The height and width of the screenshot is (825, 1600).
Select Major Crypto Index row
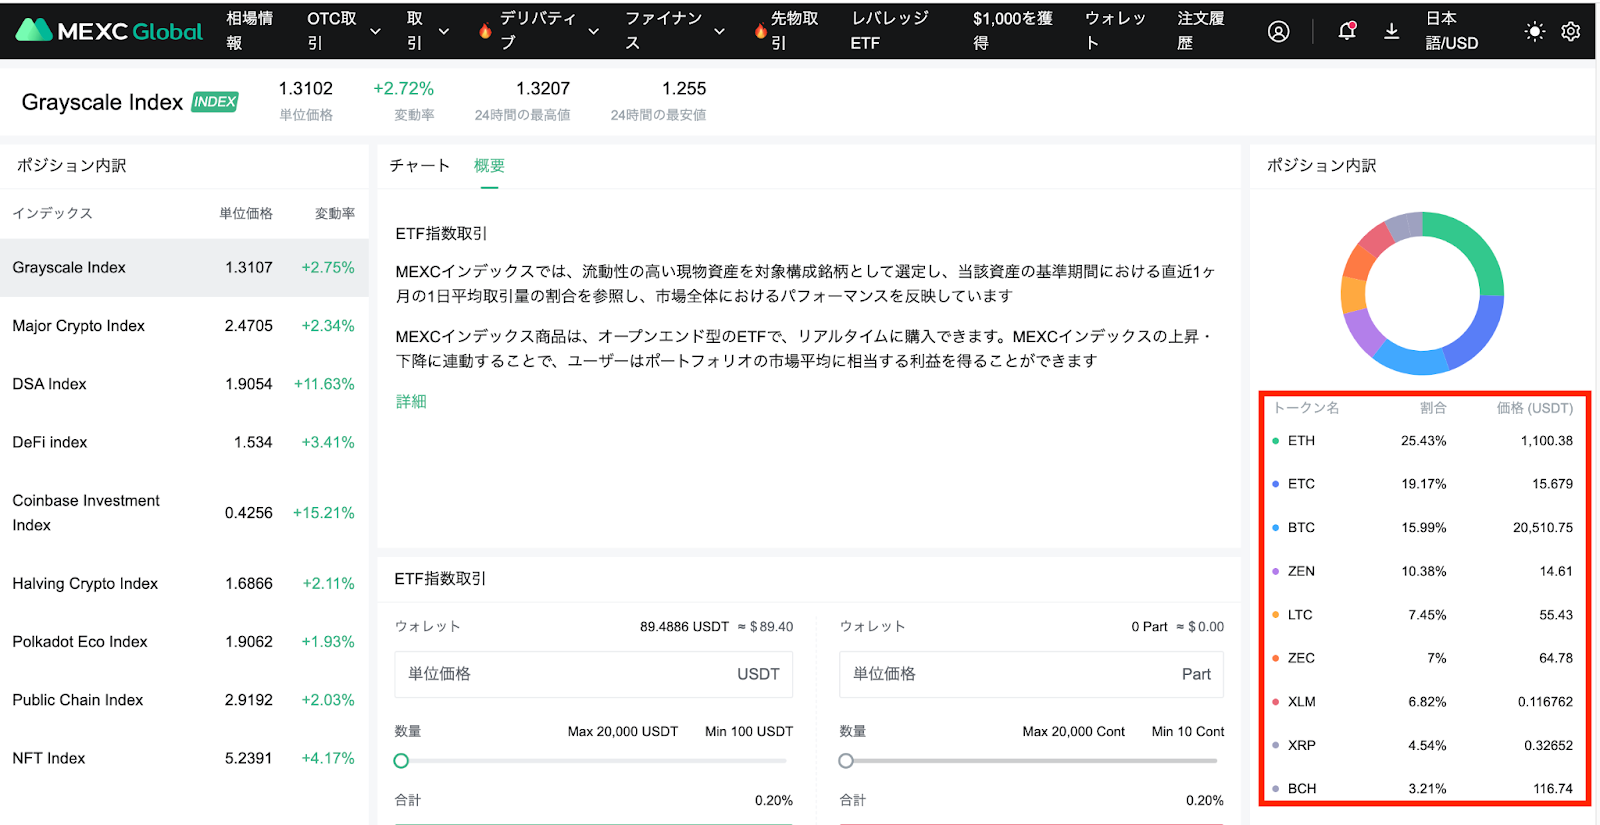pos(184,326)
